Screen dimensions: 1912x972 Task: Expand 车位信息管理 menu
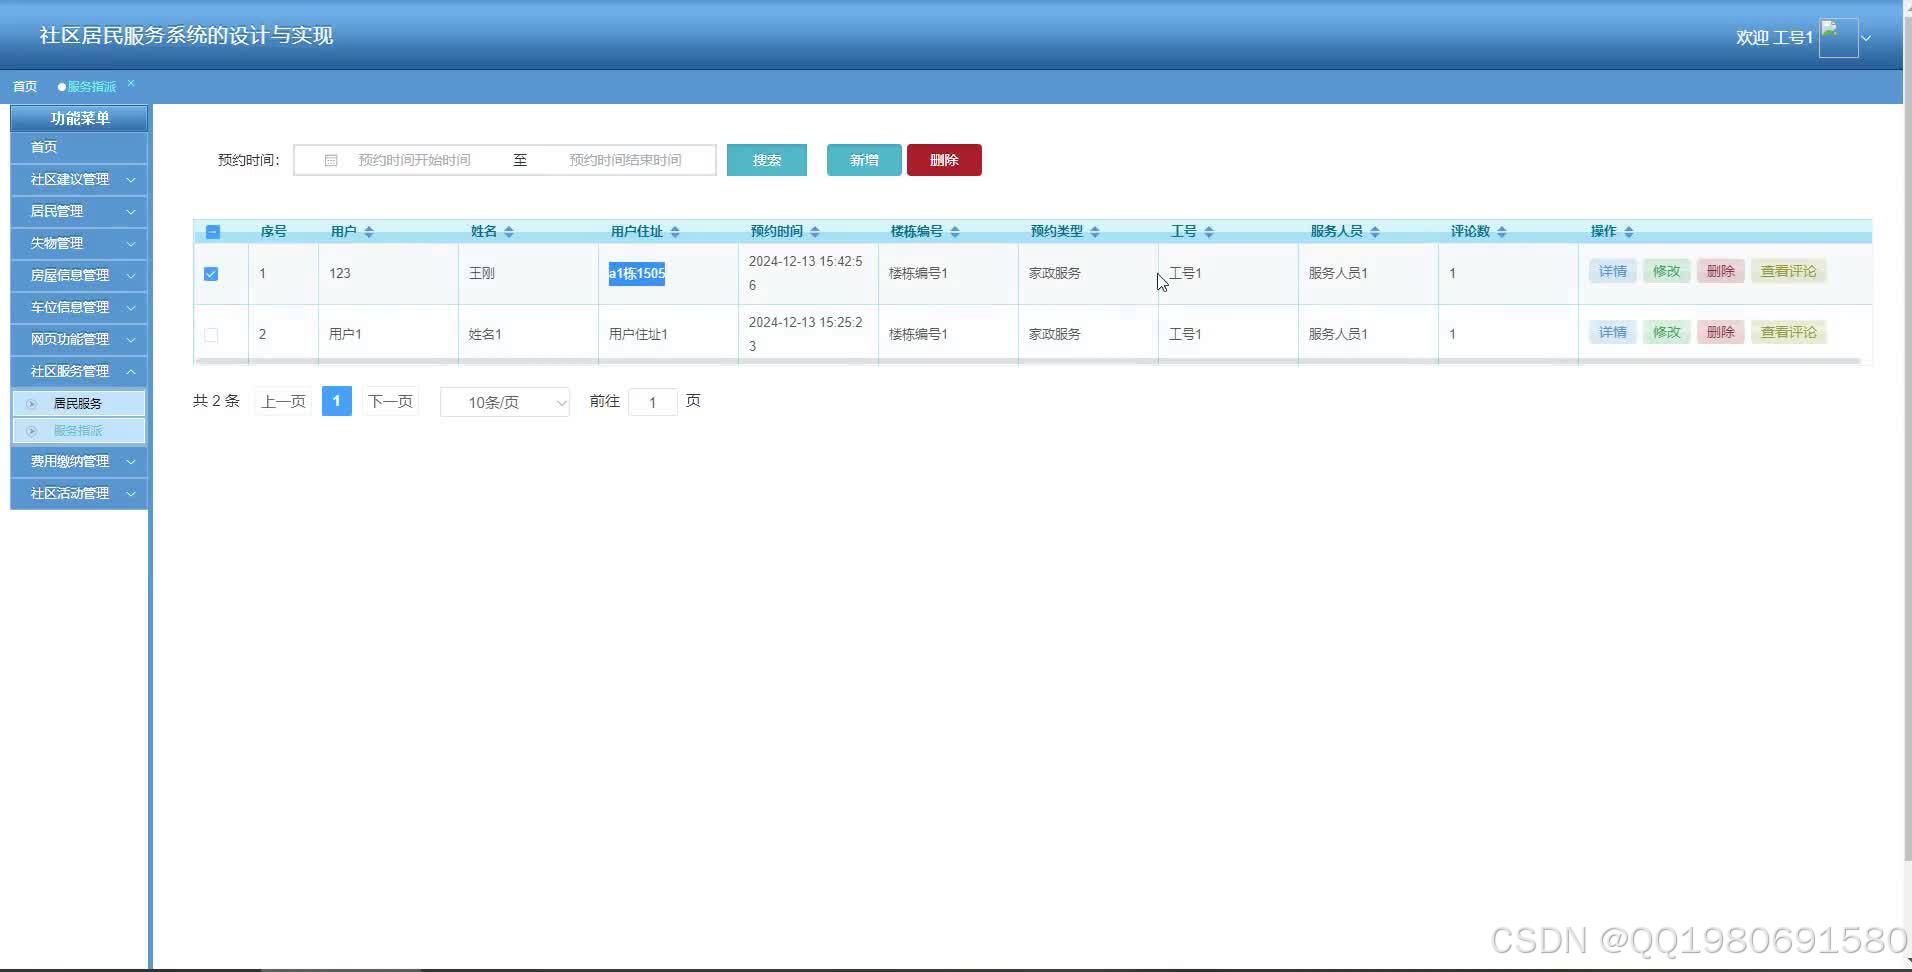click(x=79, y=308)
